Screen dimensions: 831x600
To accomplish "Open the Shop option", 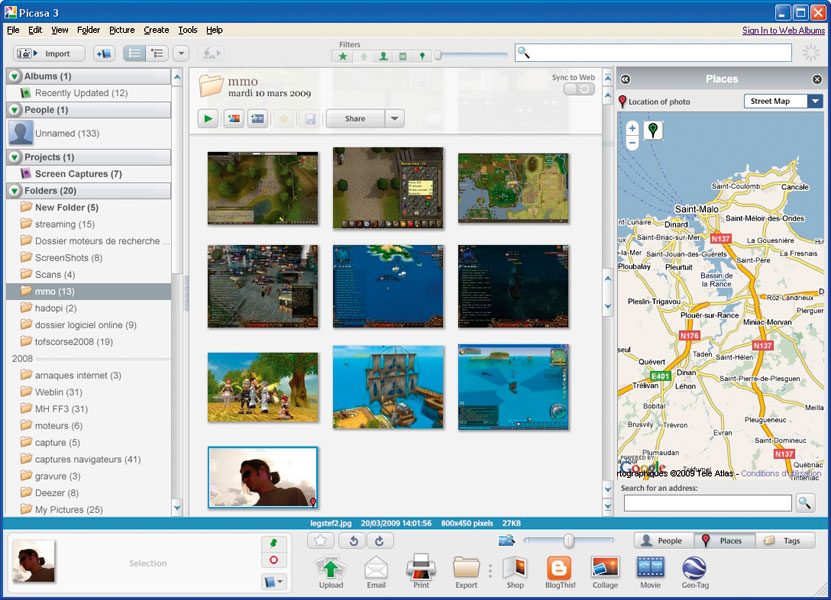I will 515,572.
